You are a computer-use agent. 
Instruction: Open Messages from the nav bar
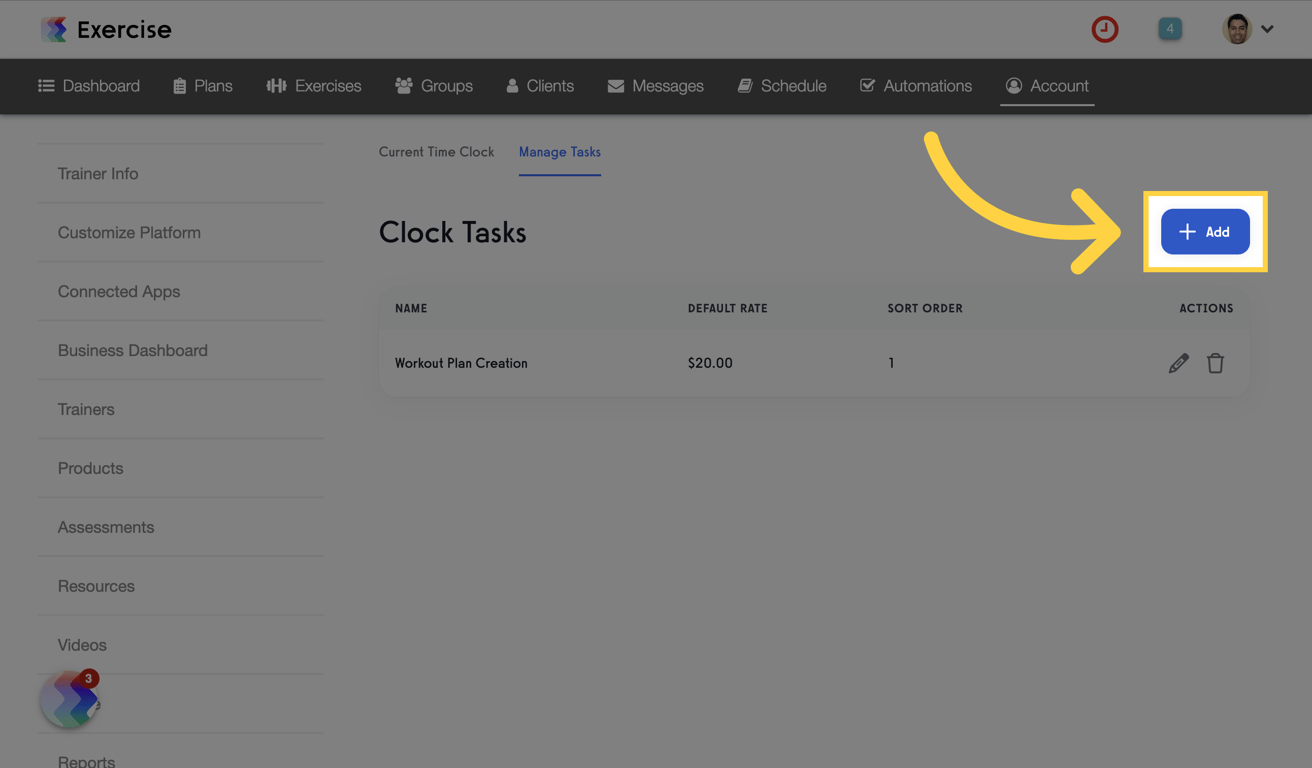pyautogui.click(x=656, y=86)
